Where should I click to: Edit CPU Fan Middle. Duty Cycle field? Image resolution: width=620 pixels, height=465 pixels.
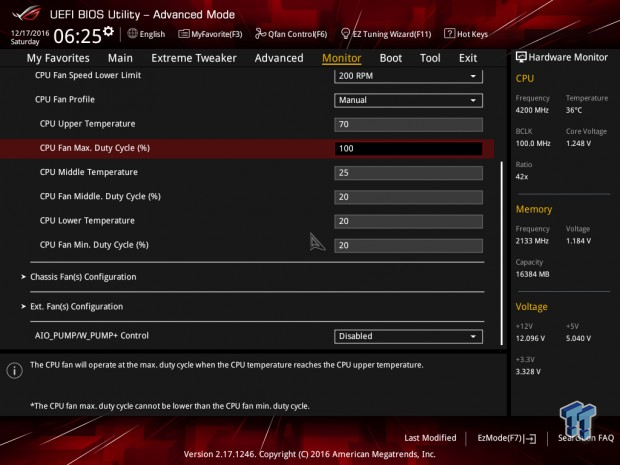408,197
